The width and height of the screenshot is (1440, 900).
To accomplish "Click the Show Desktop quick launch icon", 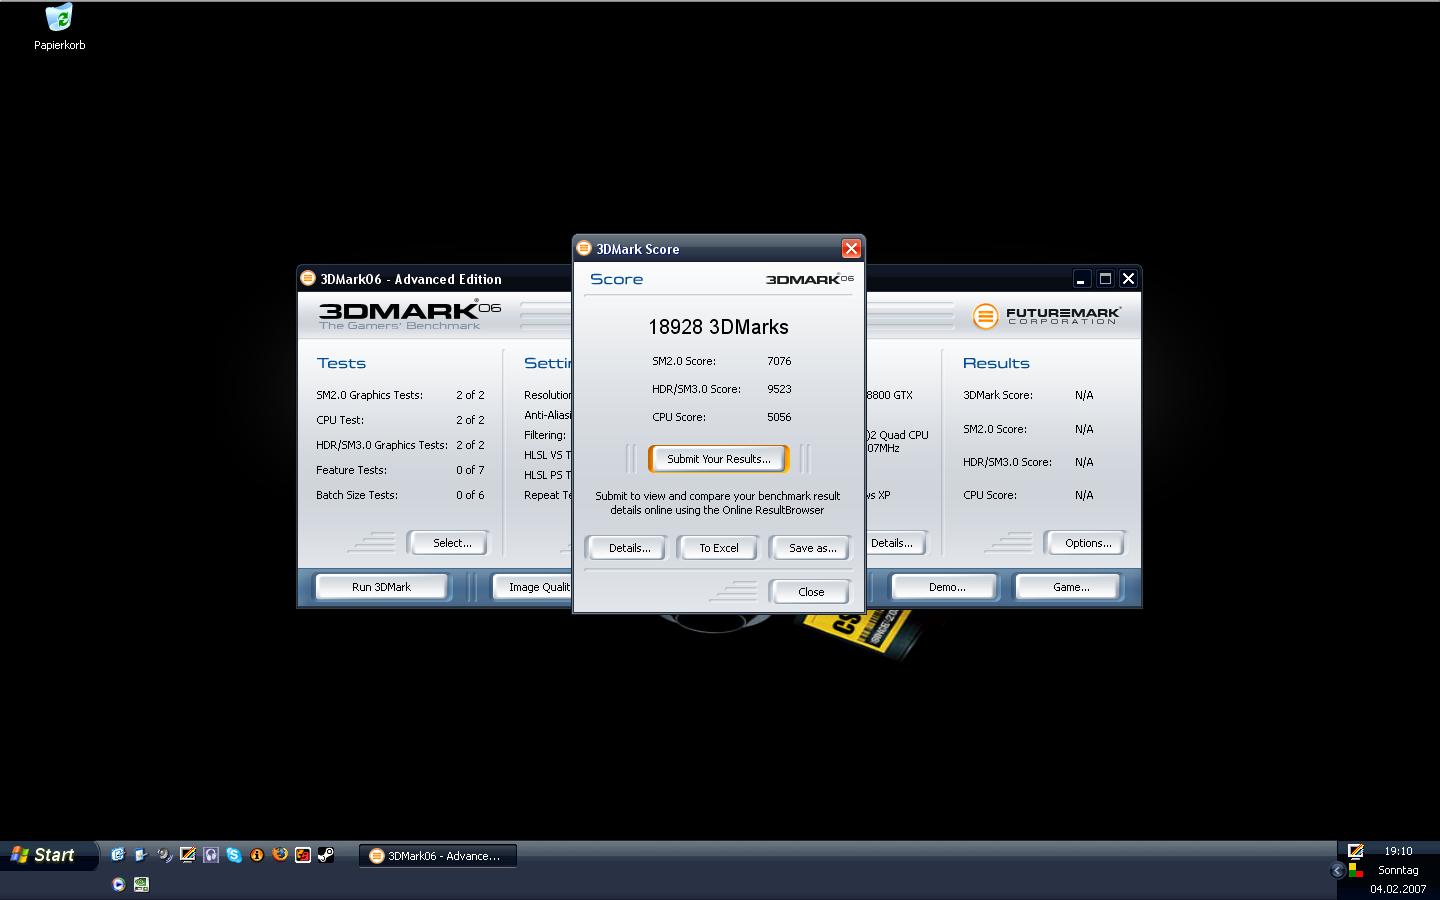I will [141, 855].
